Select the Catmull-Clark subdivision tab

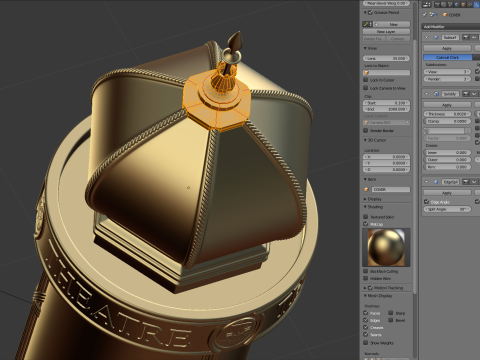pyautogui.click(x=448, y=57)
